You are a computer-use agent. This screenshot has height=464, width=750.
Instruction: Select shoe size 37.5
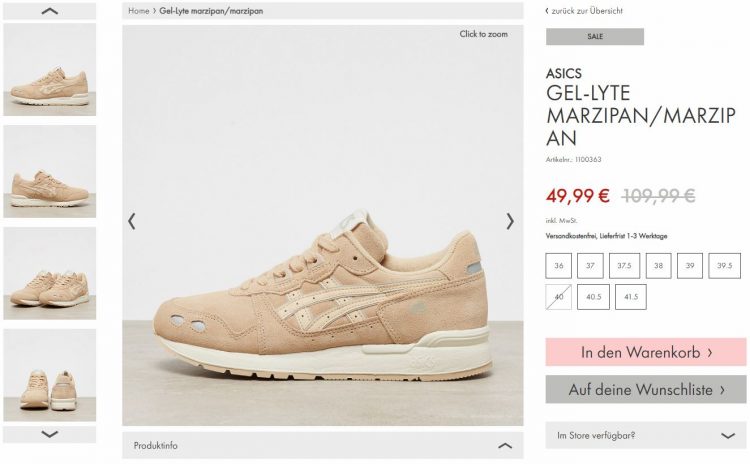pos(624,265)
